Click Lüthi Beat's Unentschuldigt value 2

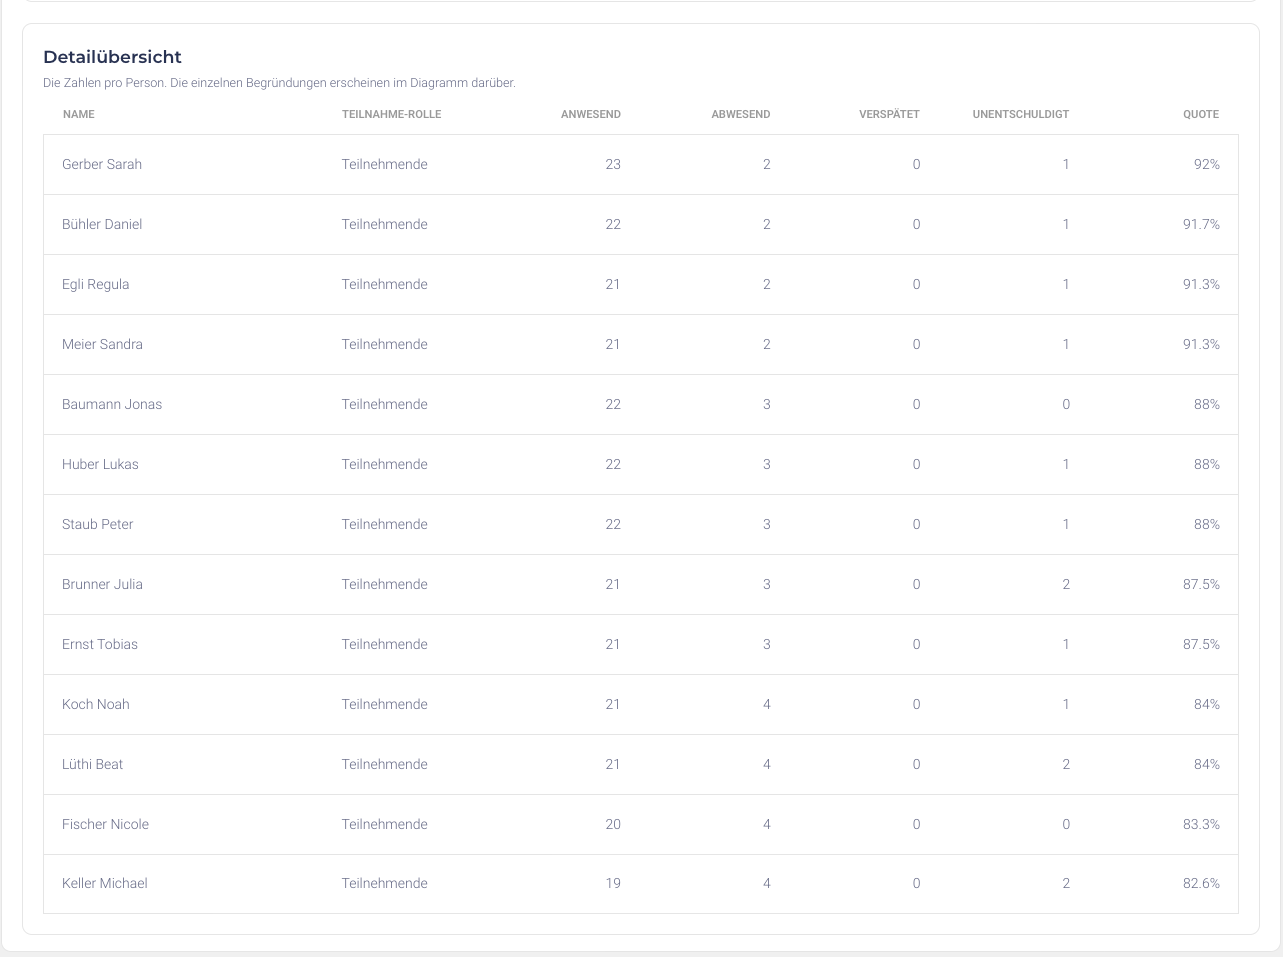[x=1066, y=764]
